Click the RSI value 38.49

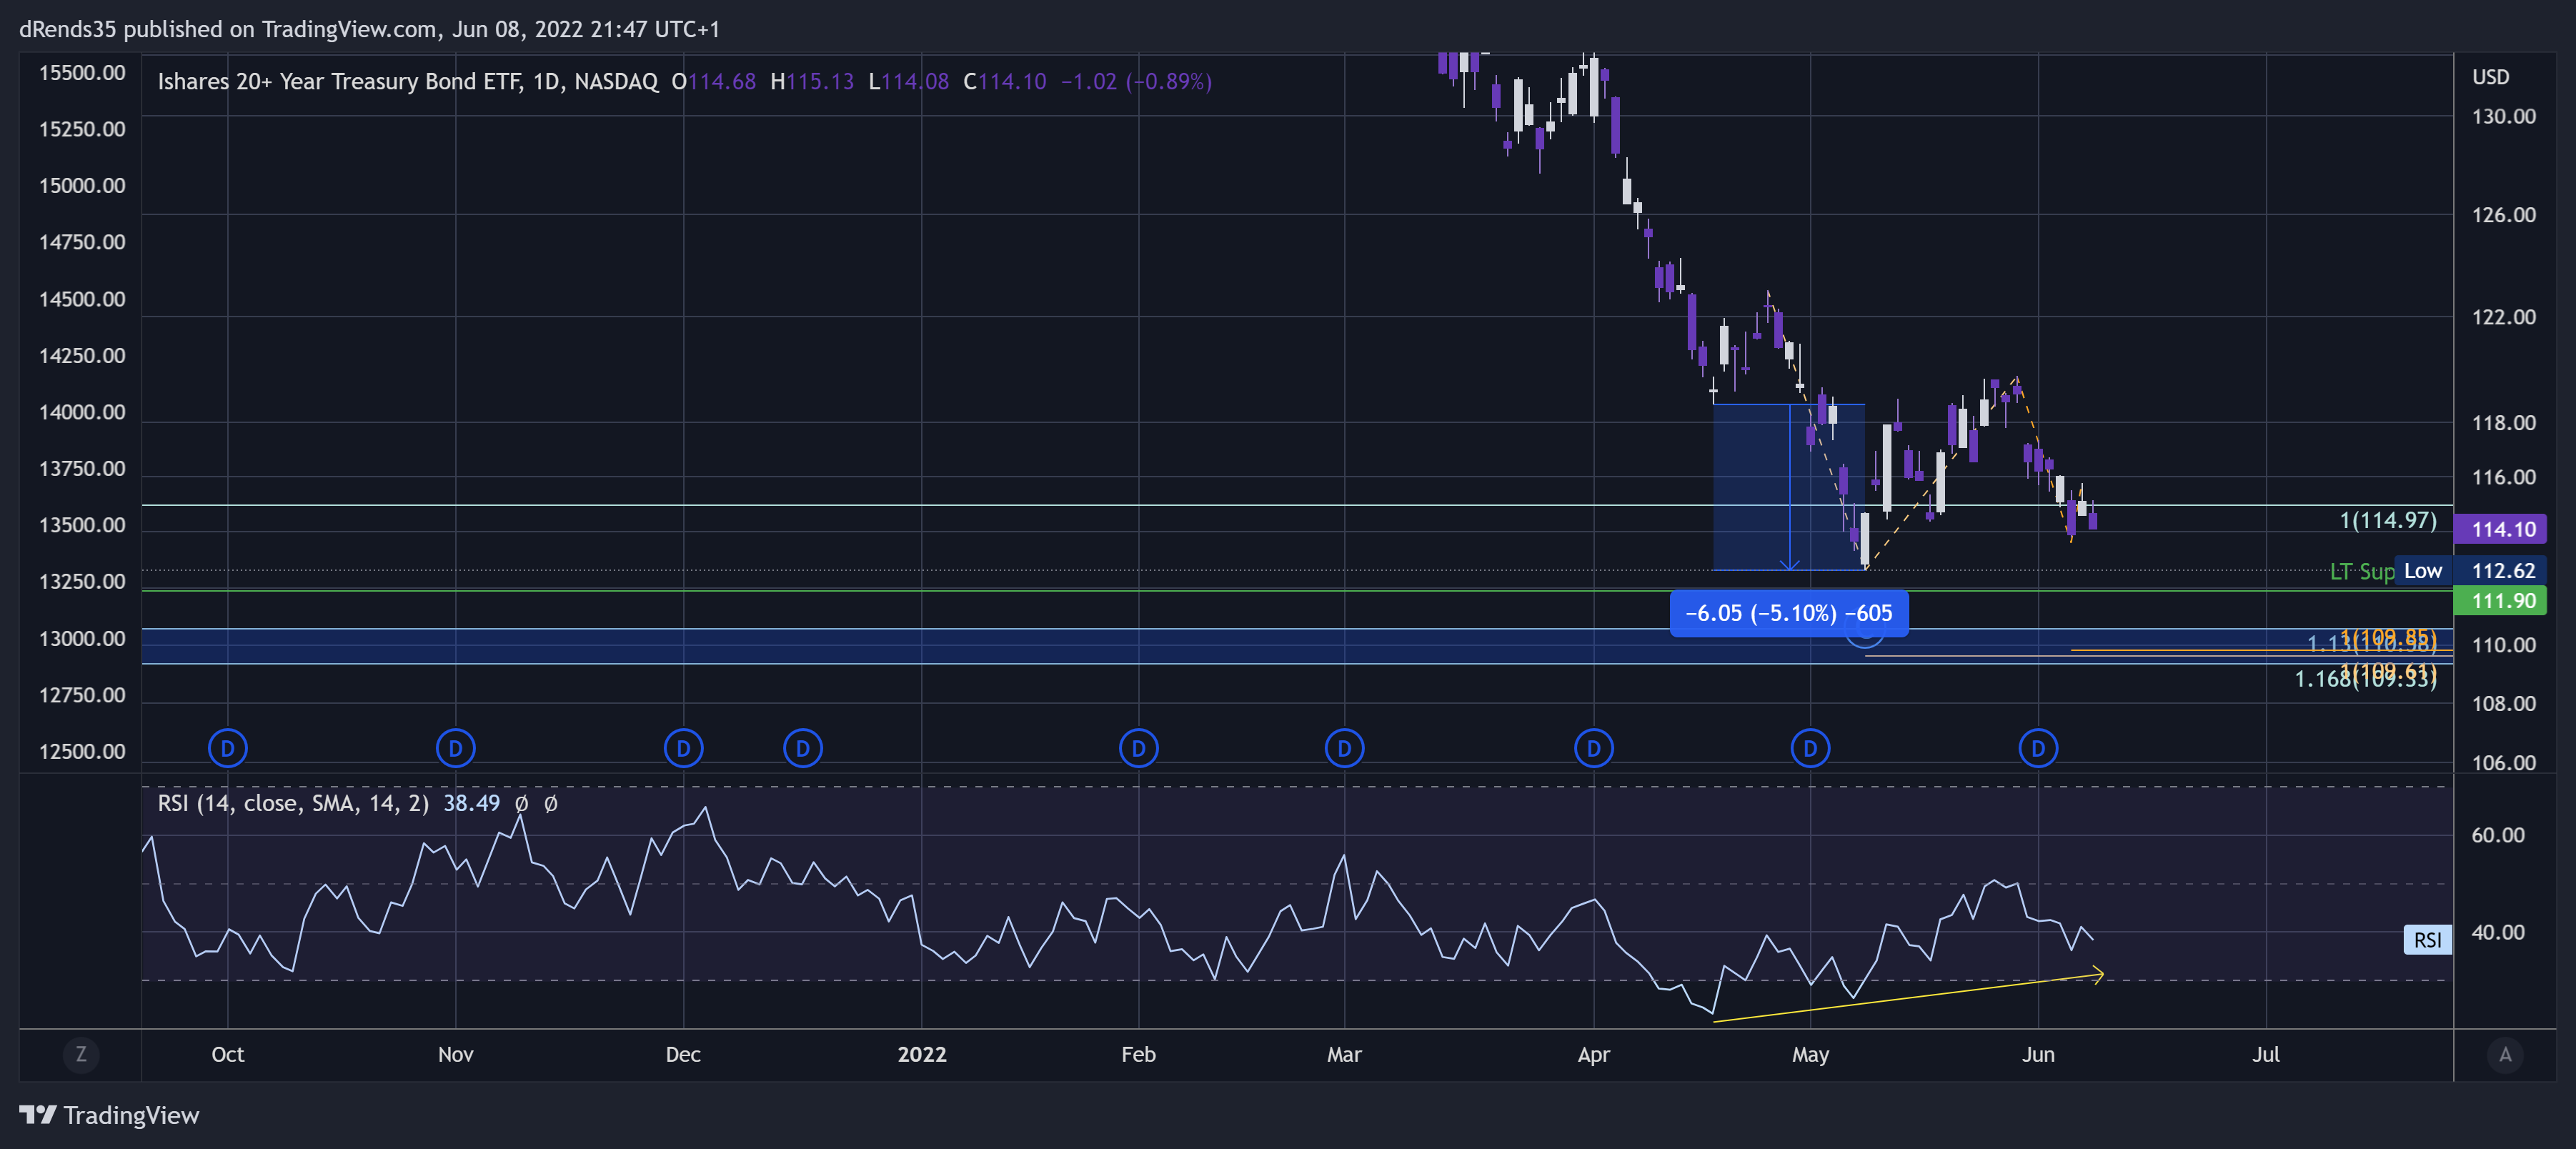point(471,803)
